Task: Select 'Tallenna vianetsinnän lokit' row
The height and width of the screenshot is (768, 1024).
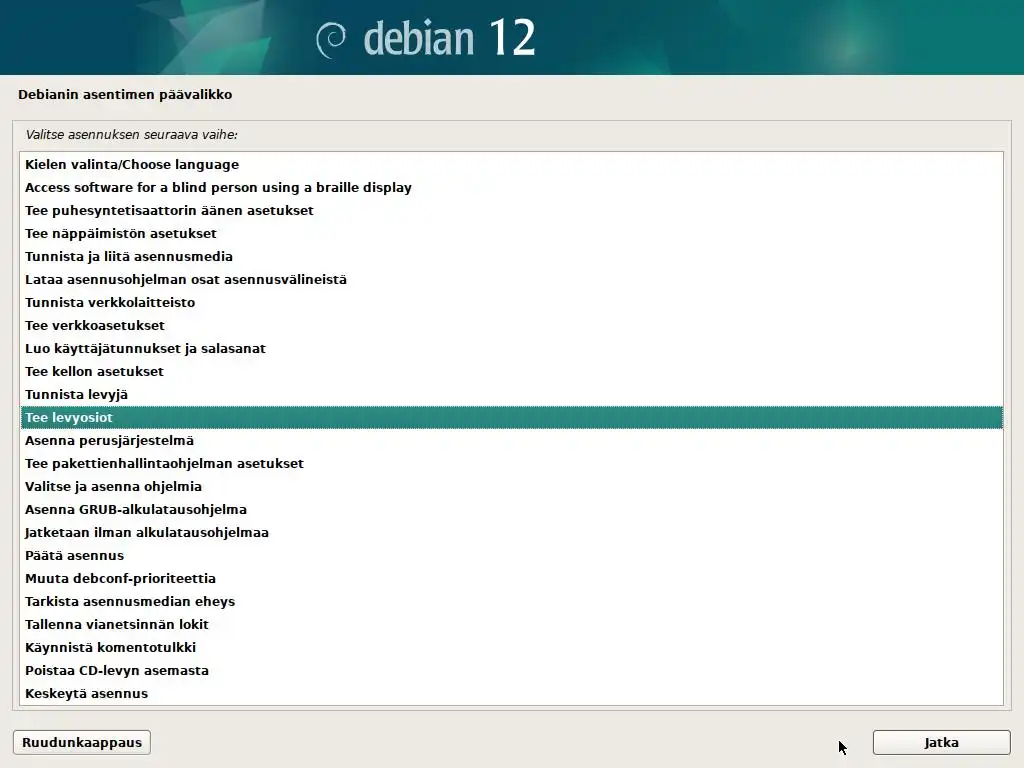Action: (512, 624)
